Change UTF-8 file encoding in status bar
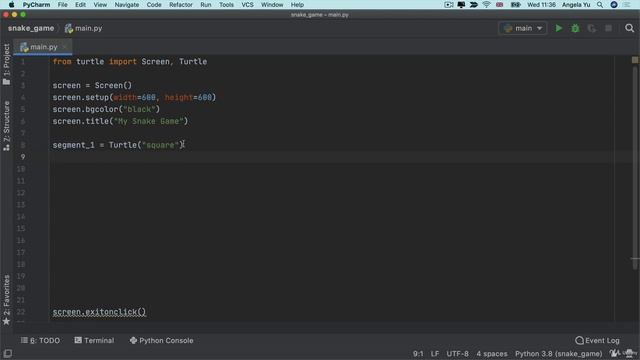Image resolution: width=640 pixels, height=360 pixels. pyautogui.click(x=457, y=354)
